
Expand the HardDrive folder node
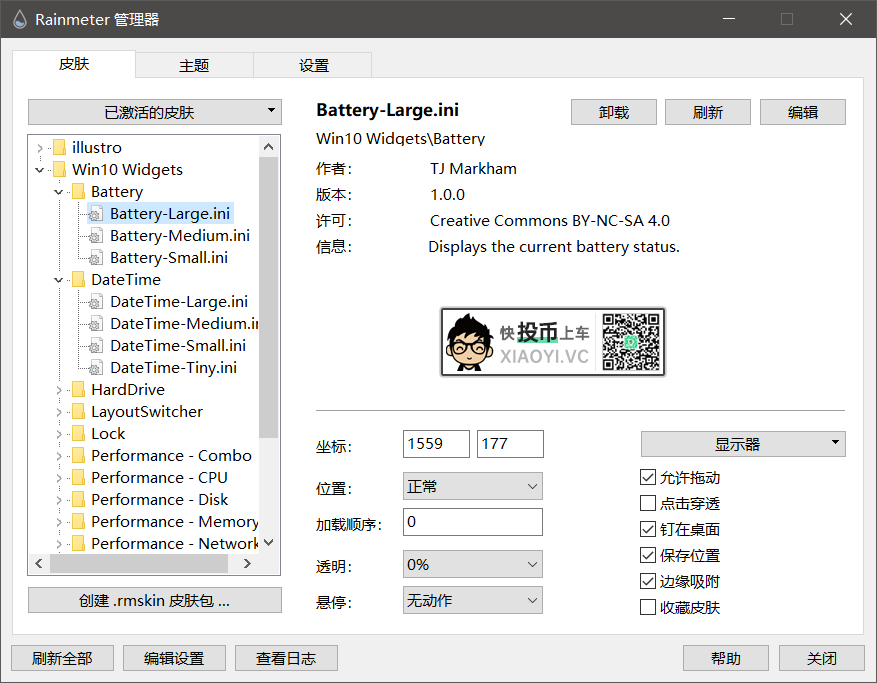(59, 389)
